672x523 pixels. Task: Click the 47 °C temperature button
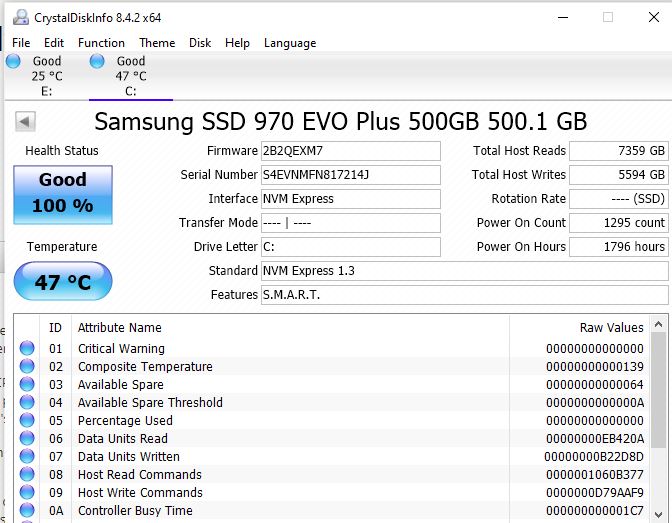tap(63, 281)
